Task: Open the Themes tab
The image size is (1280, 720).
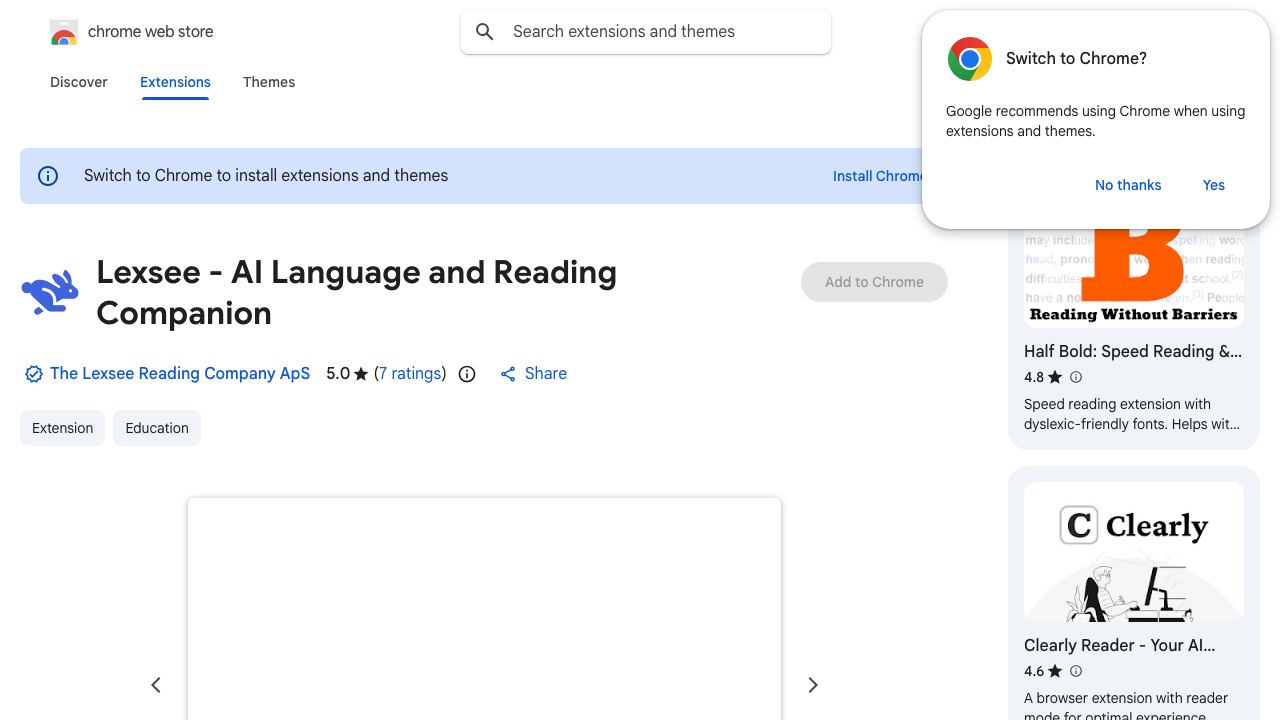Action: coord(269,82)
